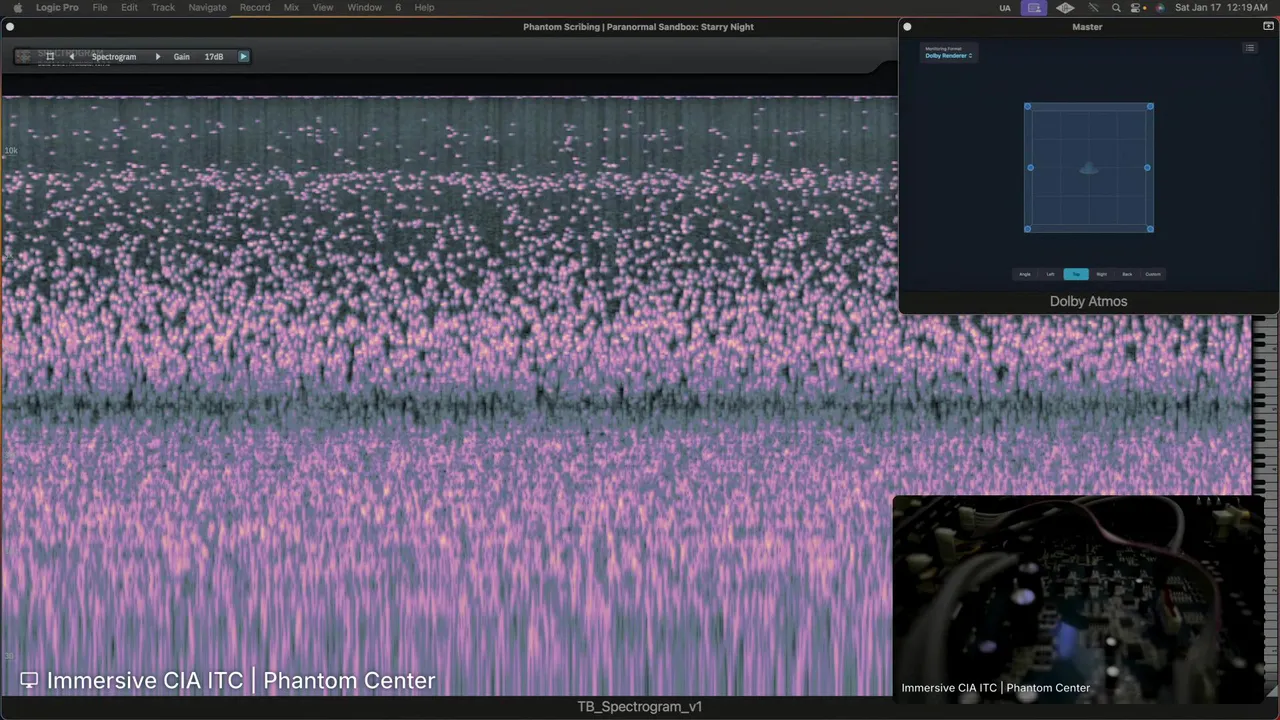Image resolution: width=1280 pixels, height=720 pixels.
Task: Open the View menu
Action: coord(323,7)
